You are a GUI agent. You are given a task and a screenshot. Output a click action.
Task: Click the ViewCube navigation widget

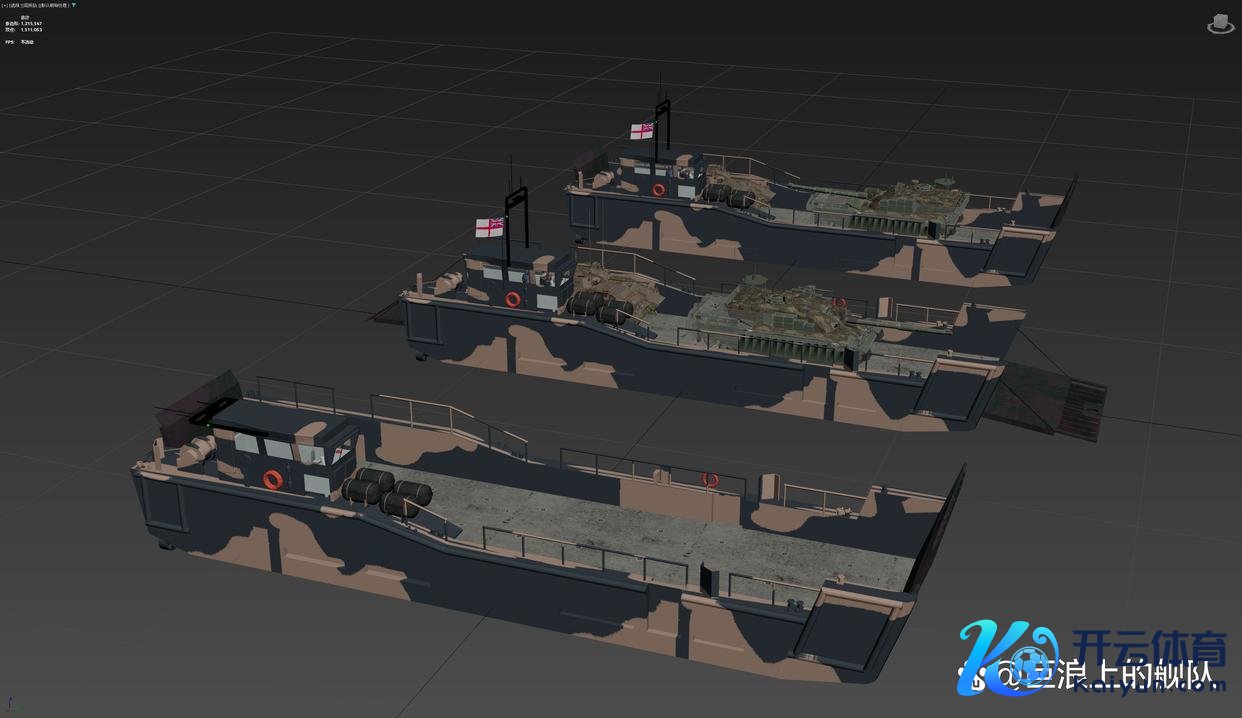pyautogui.click(x=1220, y=23)
